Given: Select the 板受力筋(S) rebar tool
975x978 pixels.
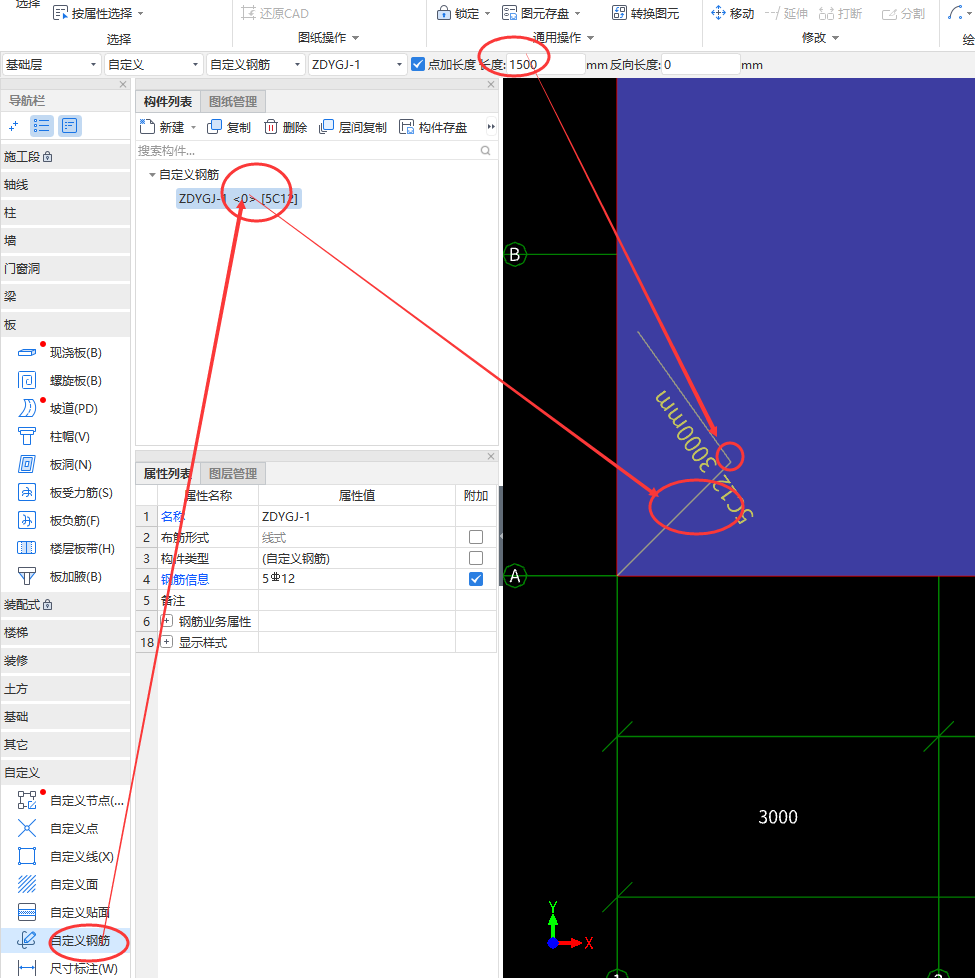Looking at the screenshot, I should (x=65, y=493).
